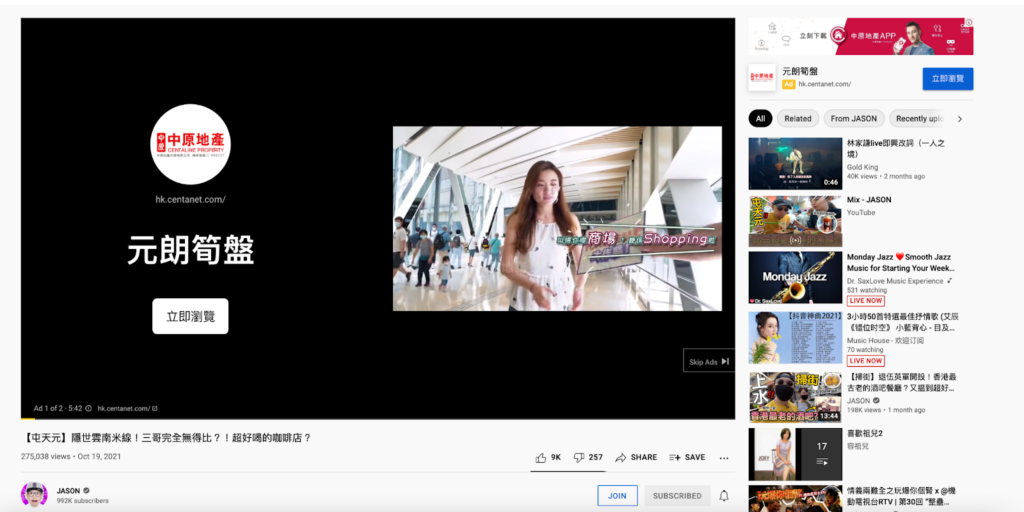Viewport: 1024px width, 512px height.
Task: Save video to playlist via SAVE
Action: pos(687,458)
